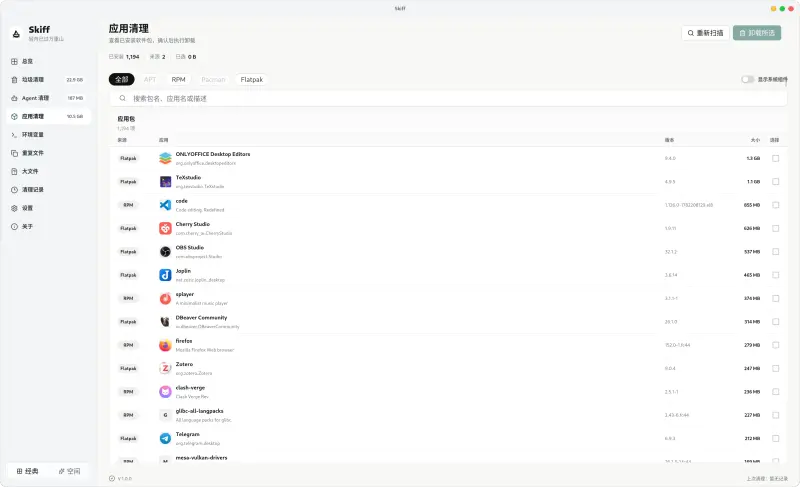This screenshot has width=800, height=487.
Task: Click the Cherry Studio app icon
Action: (165, 228)
